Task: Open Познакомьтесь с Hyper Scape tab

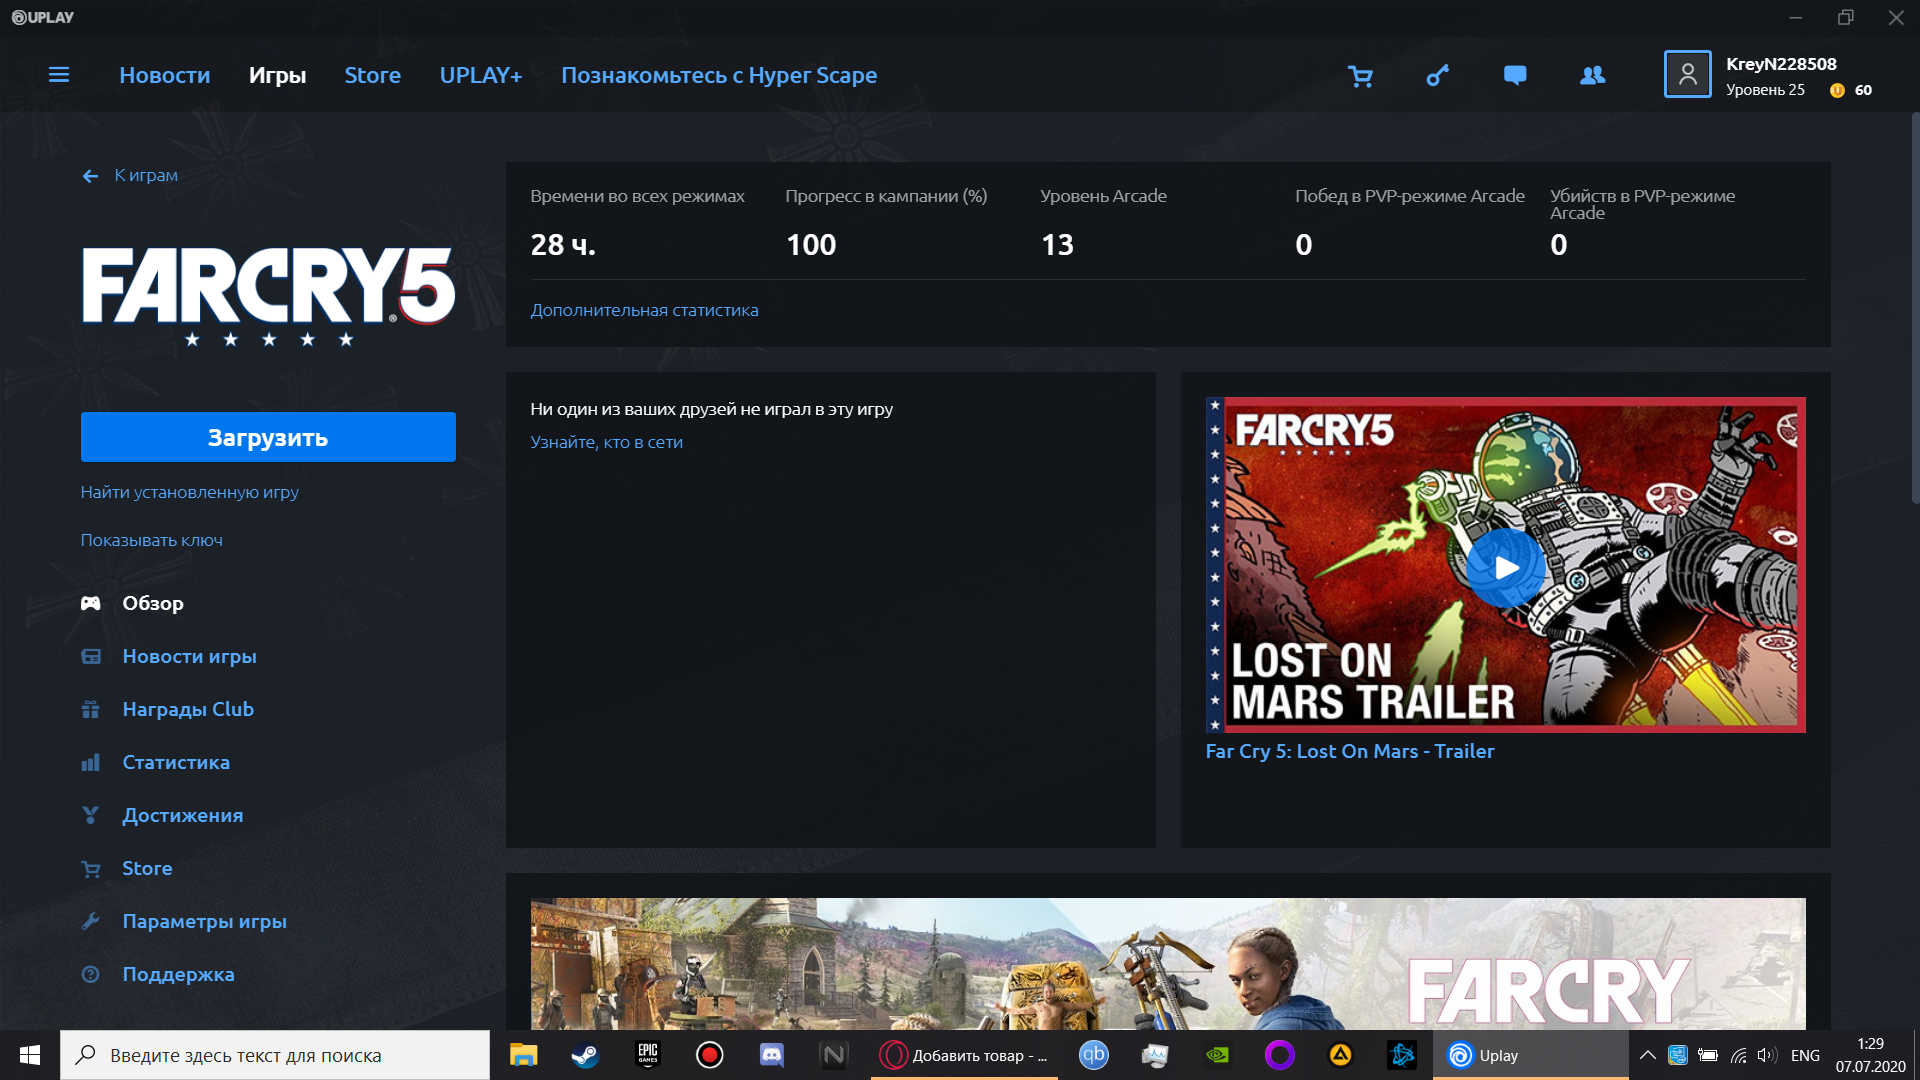Action: coord(719,75)
